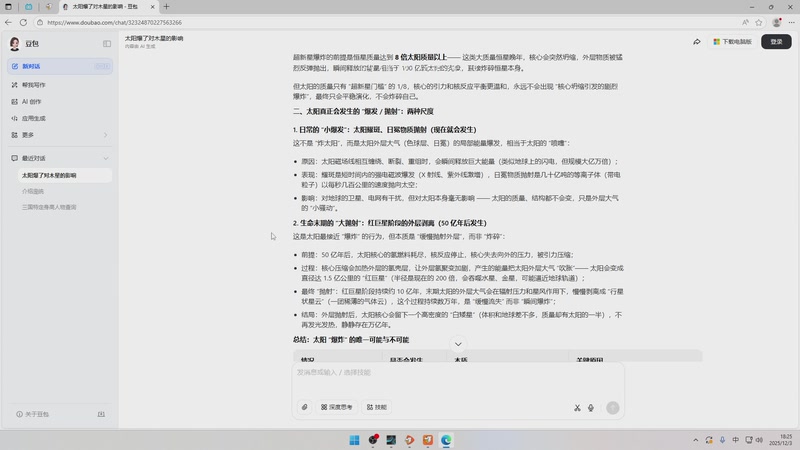Collapse the 最近对话 section chevron

(x=106, y=159)
